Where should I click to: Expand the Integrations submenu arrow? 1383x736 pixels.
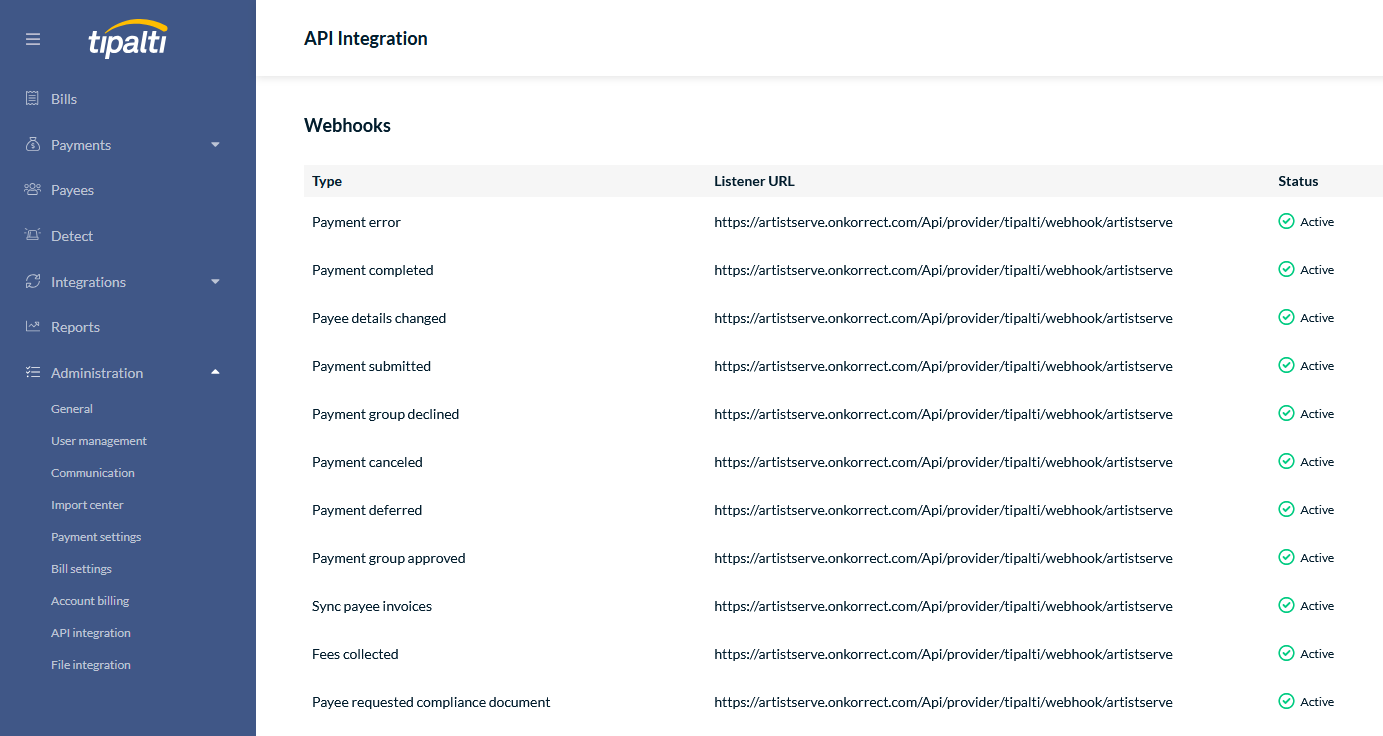pos(215,282)
